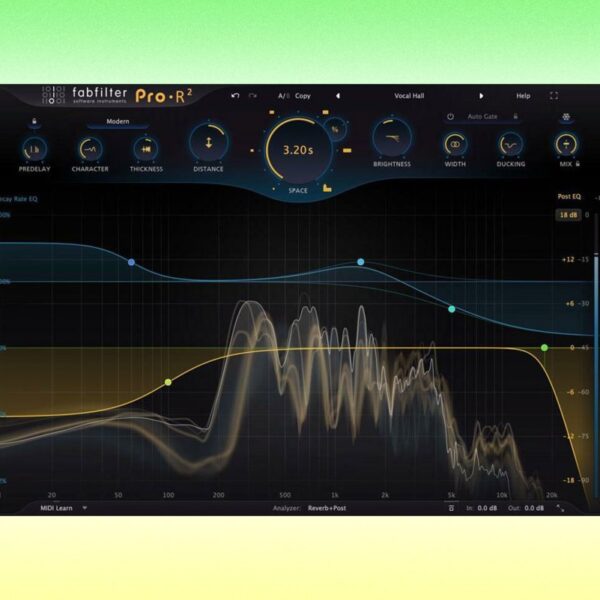Screen dimensions: 600x600
Task: Select the teal decay EQ node
Action: 452,309
